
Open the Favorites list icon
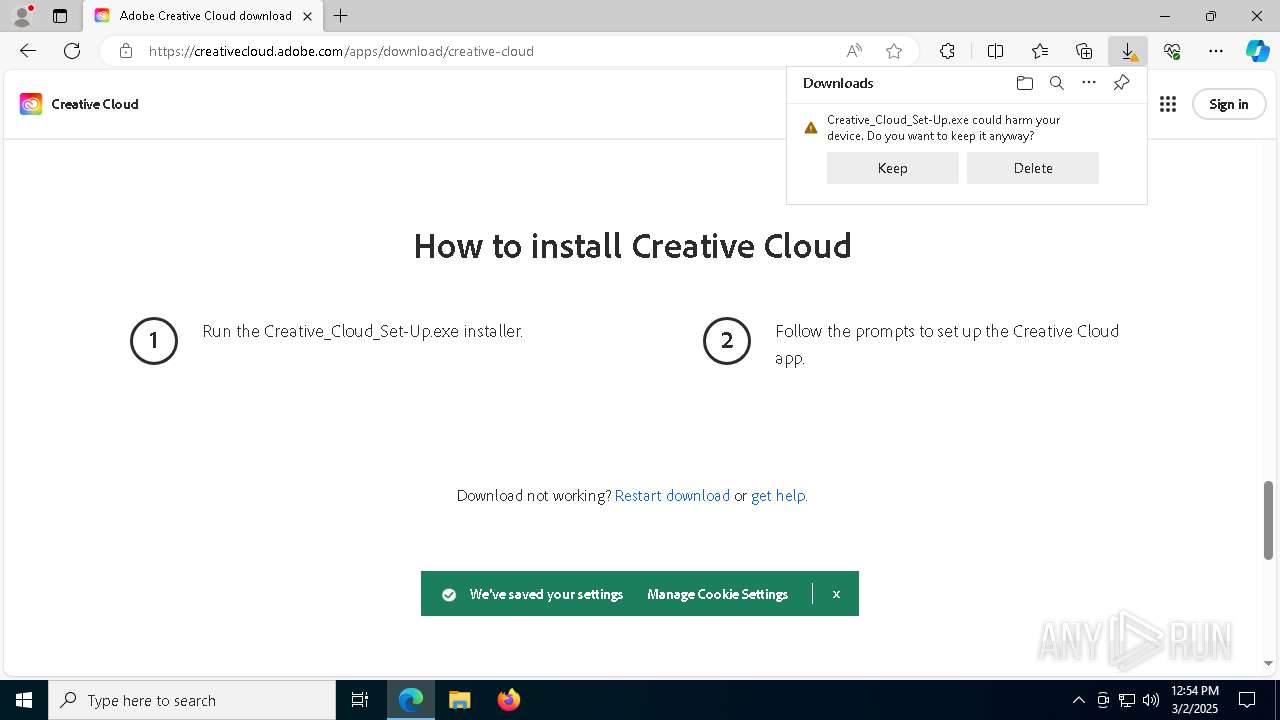1040,51
